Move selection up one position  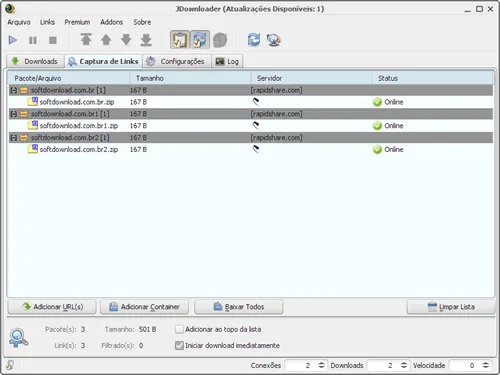[106, 40]
